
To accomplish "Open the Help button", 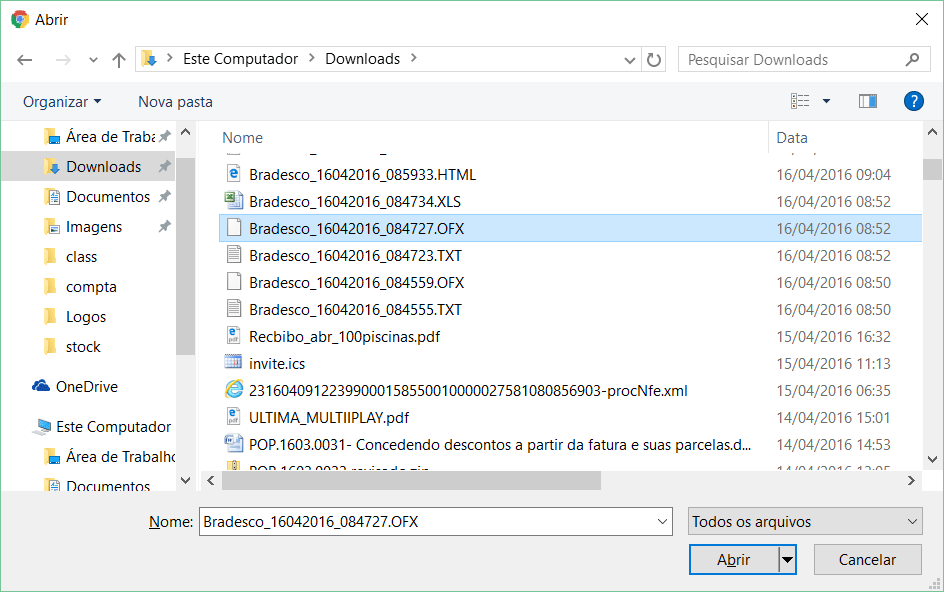I will [x=913, y=101].
